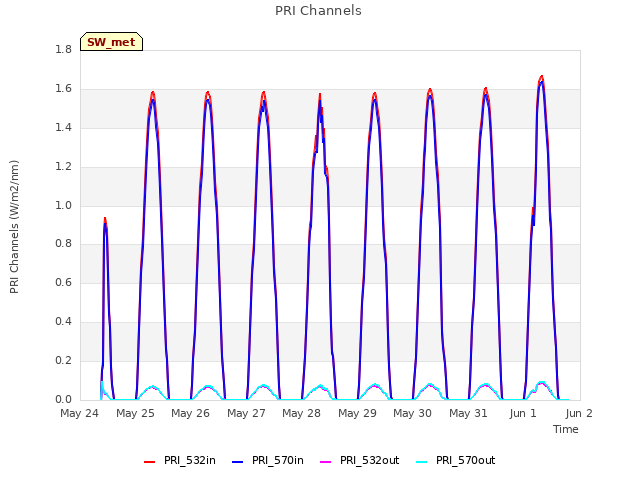Click the May 25 x-axis tick label
This screenshot has width=640, height=480.
point(136,413)
